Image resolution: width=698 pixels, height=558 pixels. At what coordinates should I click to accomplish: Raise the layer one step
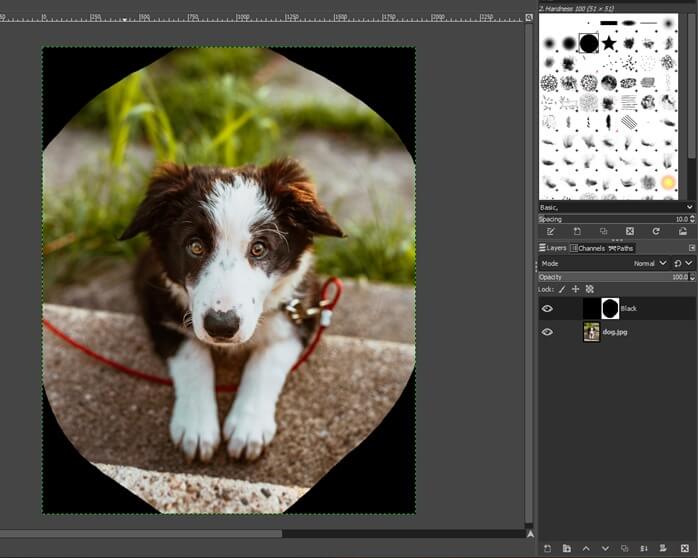585,548
